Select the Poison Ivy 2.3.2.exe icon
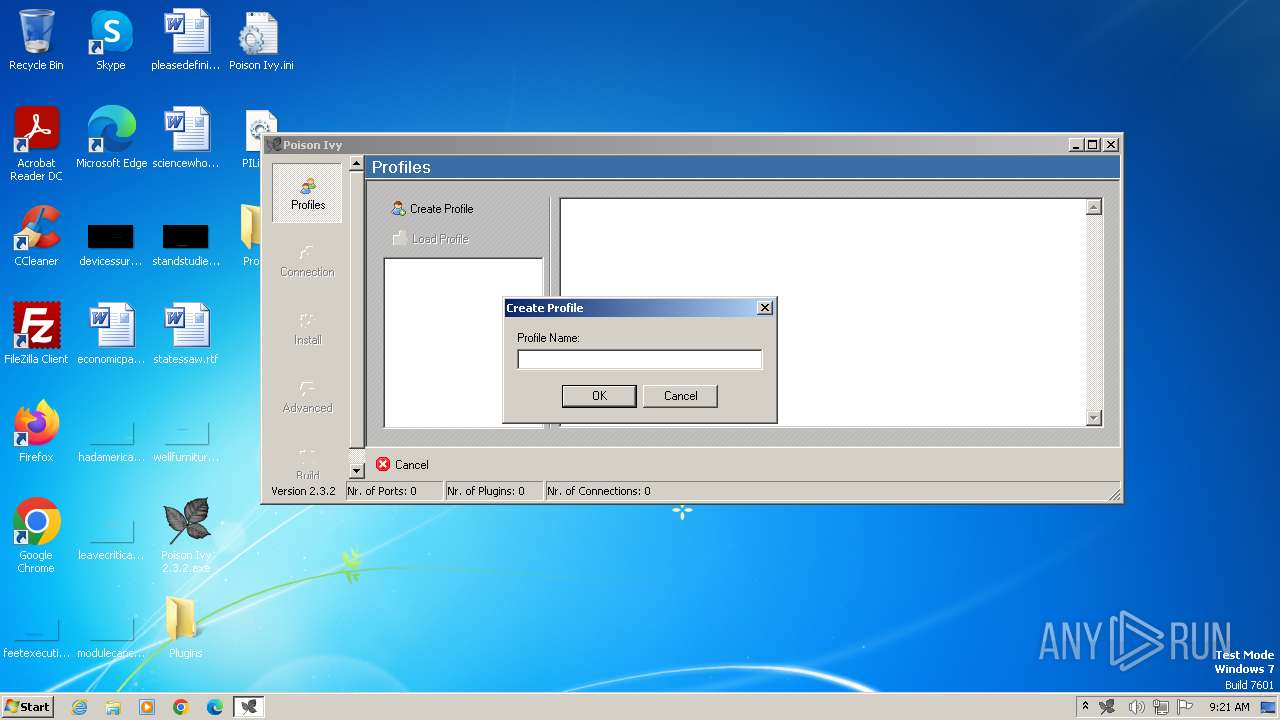The image size is (1280, 720). 186,536
